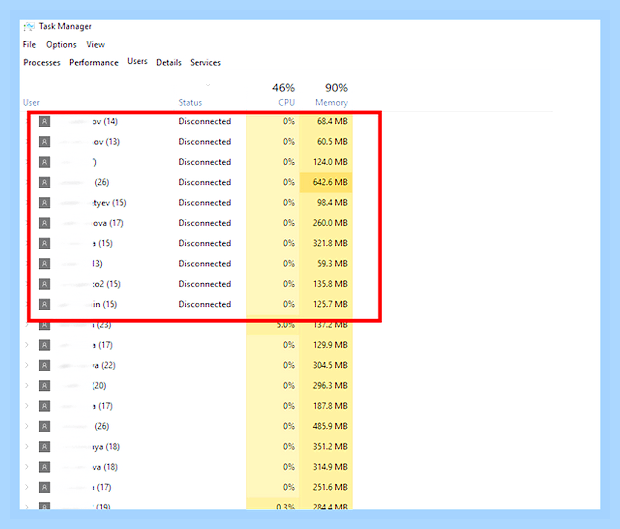Image resolution: width=620 pixels, height=529 pixels.
Task: Click user icon in the 304.5 MB row
Action: point(45,365)
